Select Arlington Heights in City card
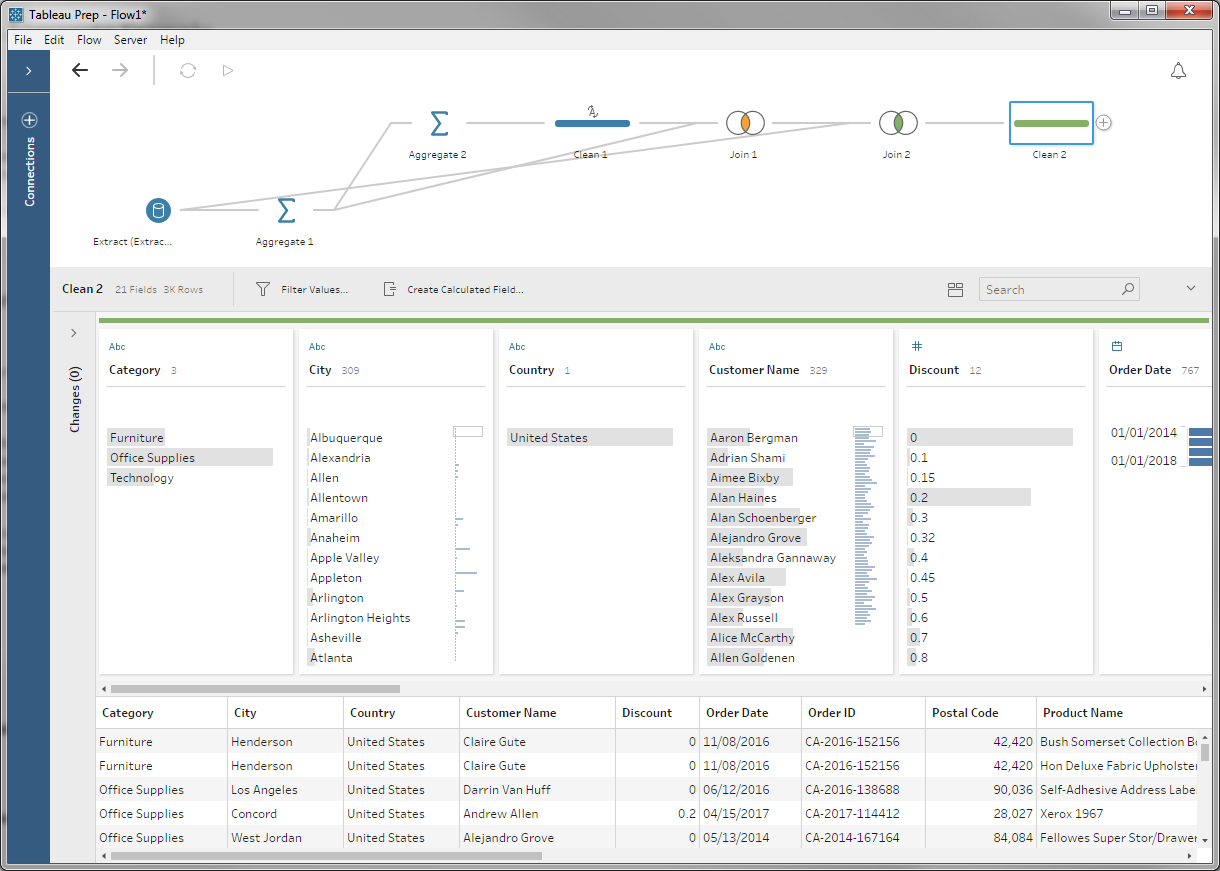1220x871 pixels. point(360,617)
